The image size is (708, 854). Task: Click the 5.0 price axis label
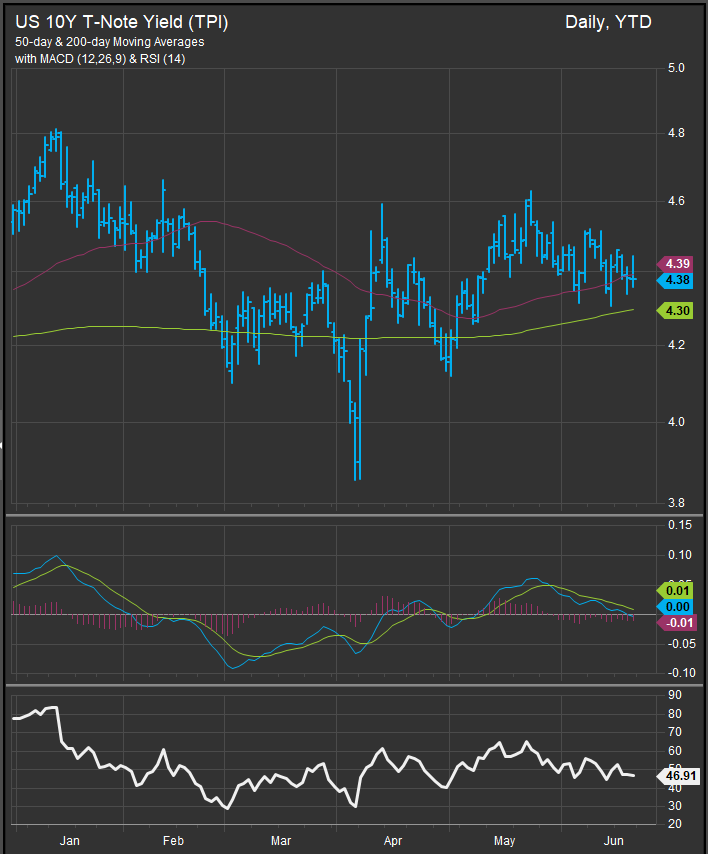click(676, 68)
